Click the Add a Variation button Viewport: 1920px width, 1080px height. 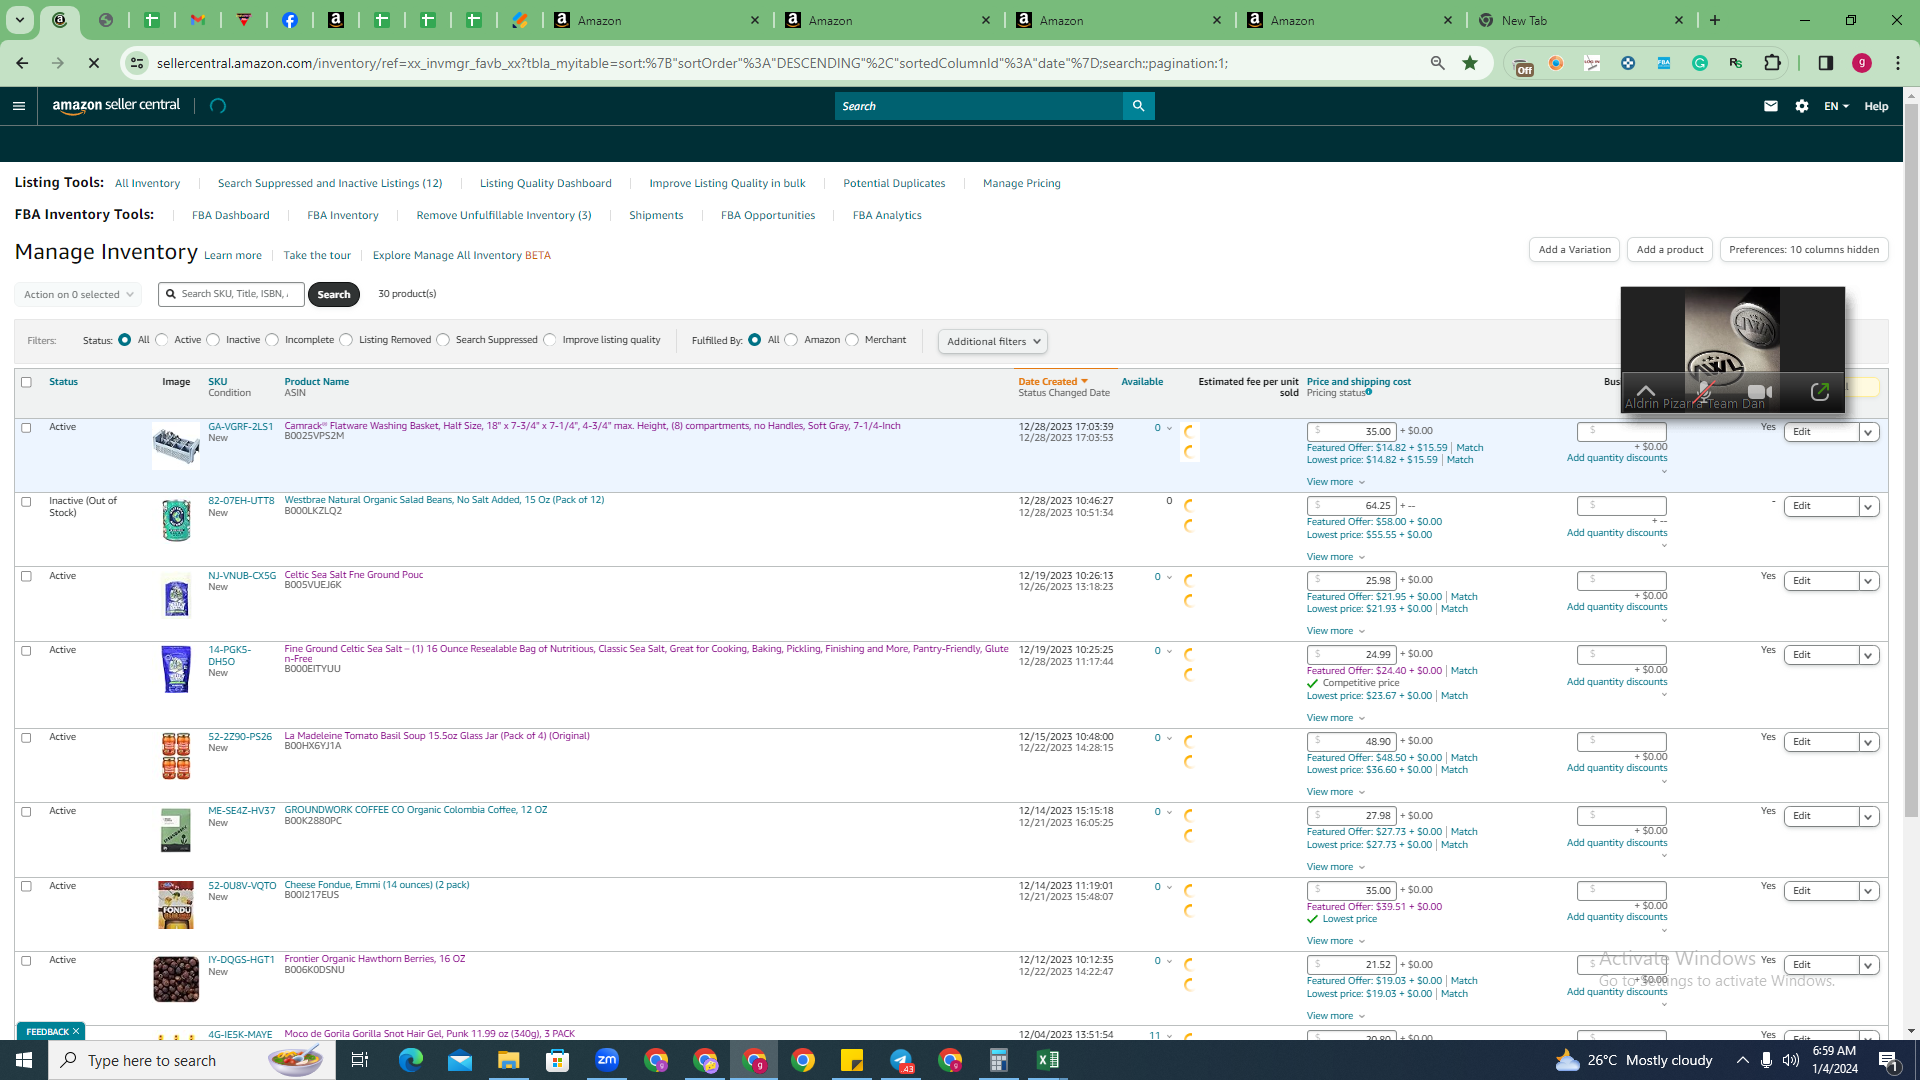tap(1575, 250)
